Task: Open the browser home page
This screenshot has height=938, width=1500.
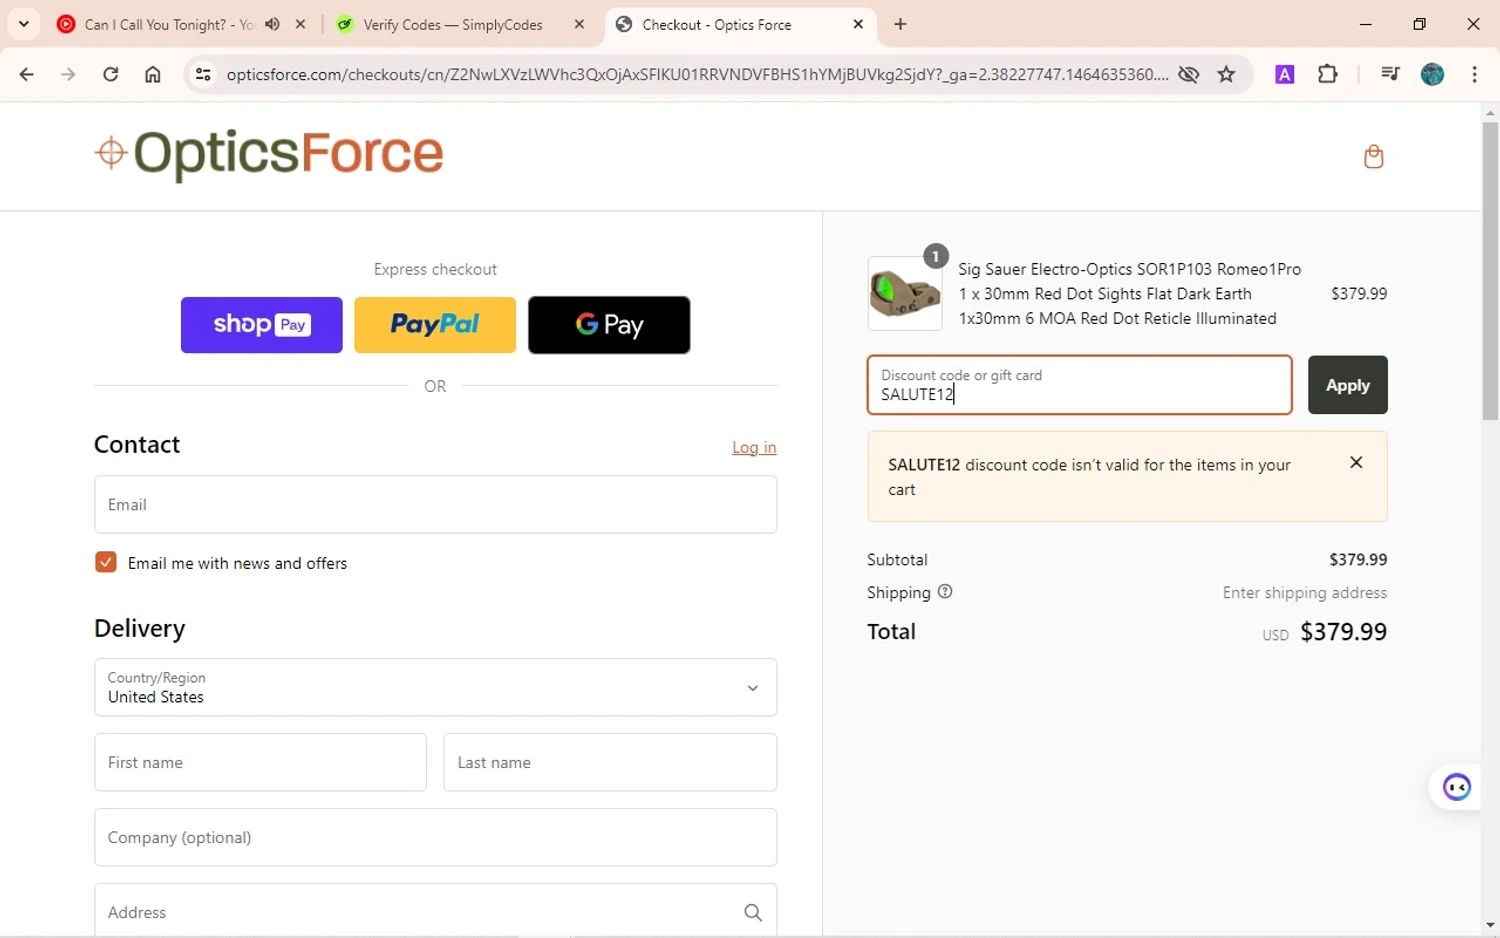Action: pyautogui.click(x=152, y=74)
